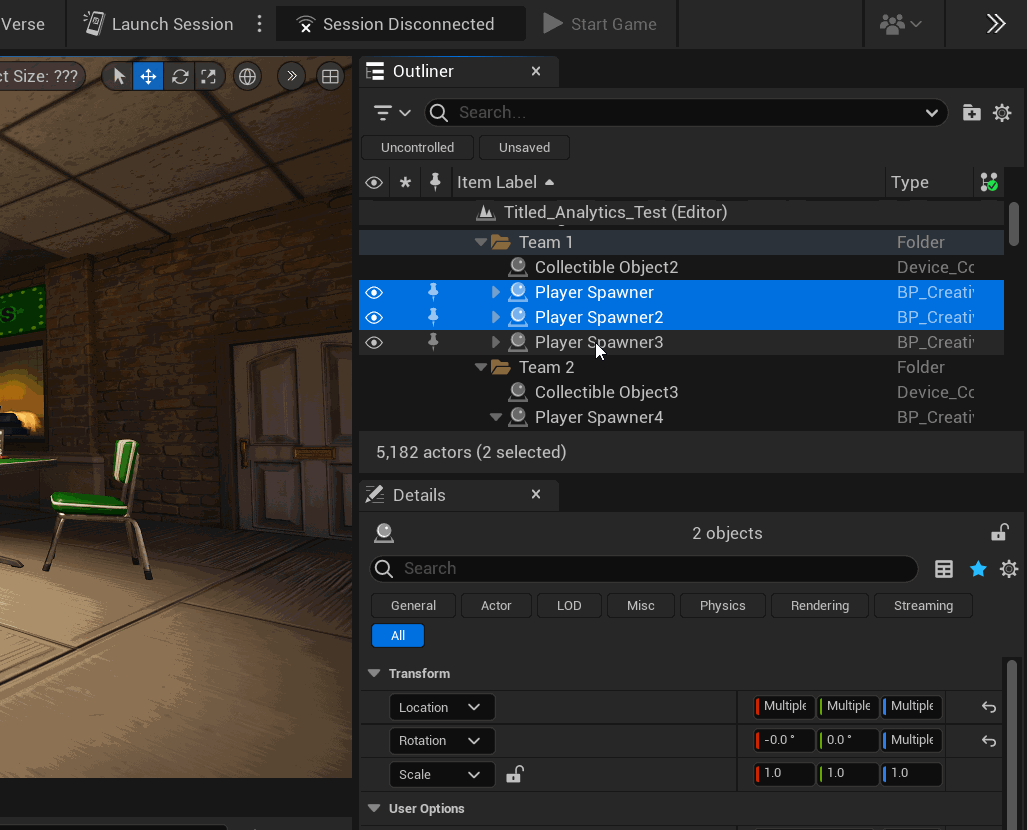
Task: Hide Player Spawner2 via eye icon
Action: (374, 317)
